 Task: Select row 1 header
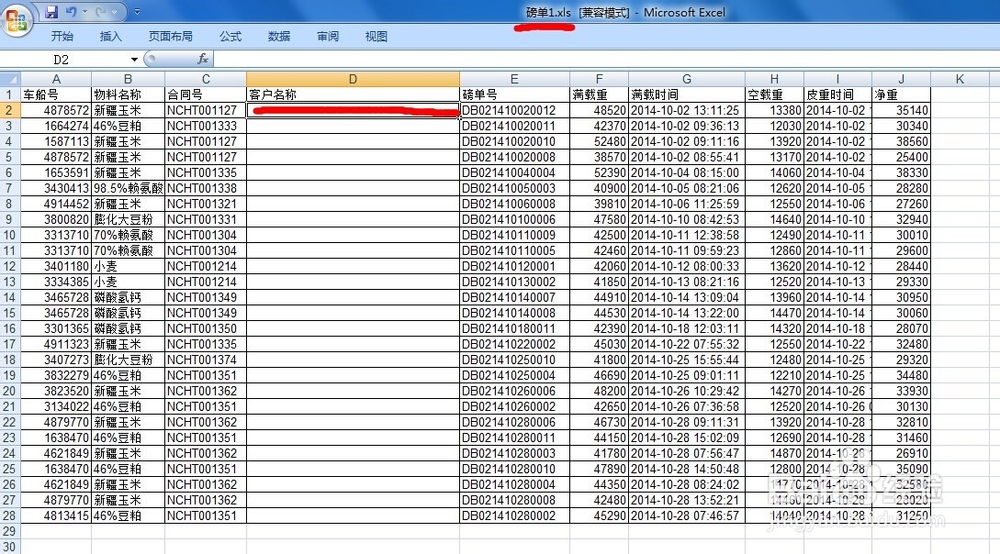coord(10,94)
